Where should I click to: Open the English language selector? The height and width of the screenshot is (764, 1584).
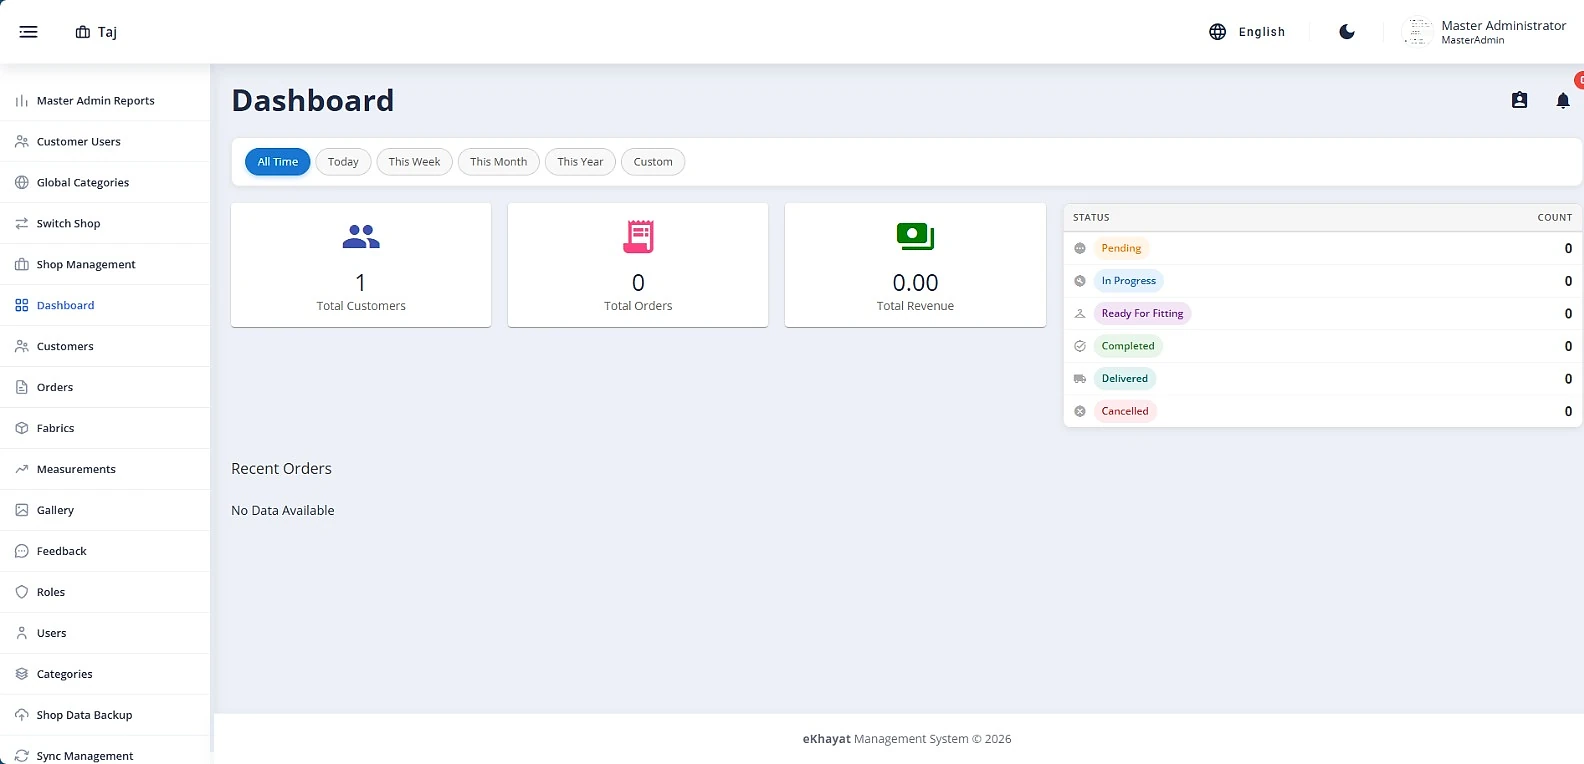[x=1248, y=32]
